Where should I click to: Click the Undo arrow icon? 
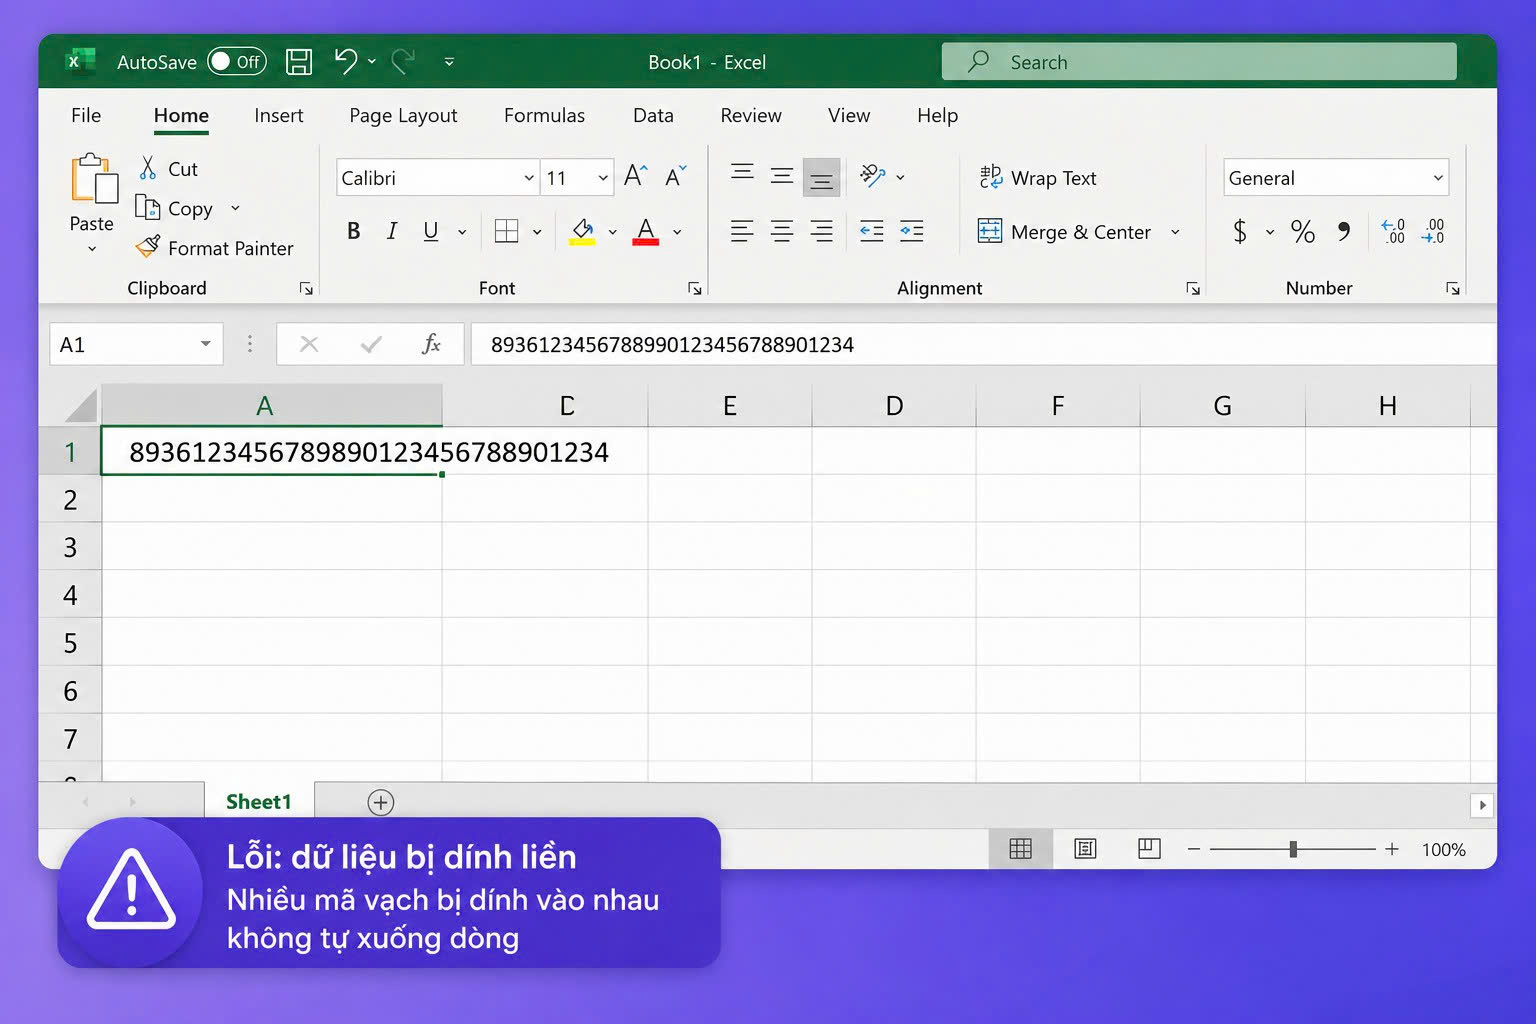tap(346, 61)
